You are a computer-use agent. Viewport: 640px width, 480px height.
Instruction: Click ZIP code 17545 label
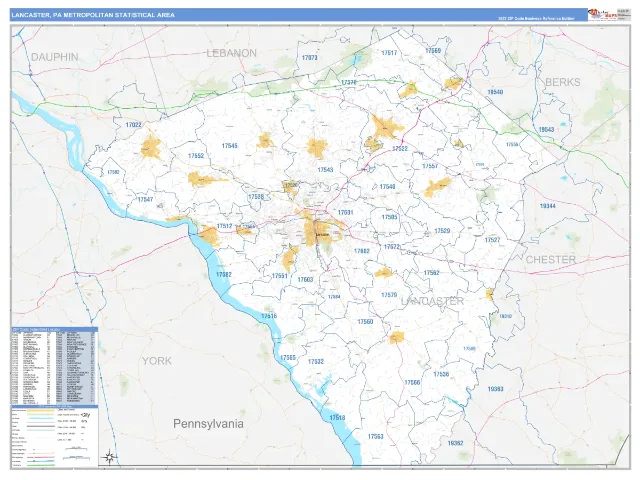tap(229, 146)
